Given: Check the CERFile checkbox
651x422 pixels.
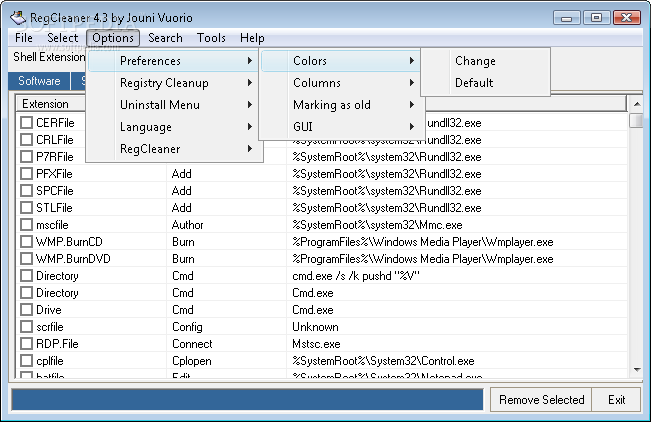Looking at the screenshot, I should click(x=26, y=123).
